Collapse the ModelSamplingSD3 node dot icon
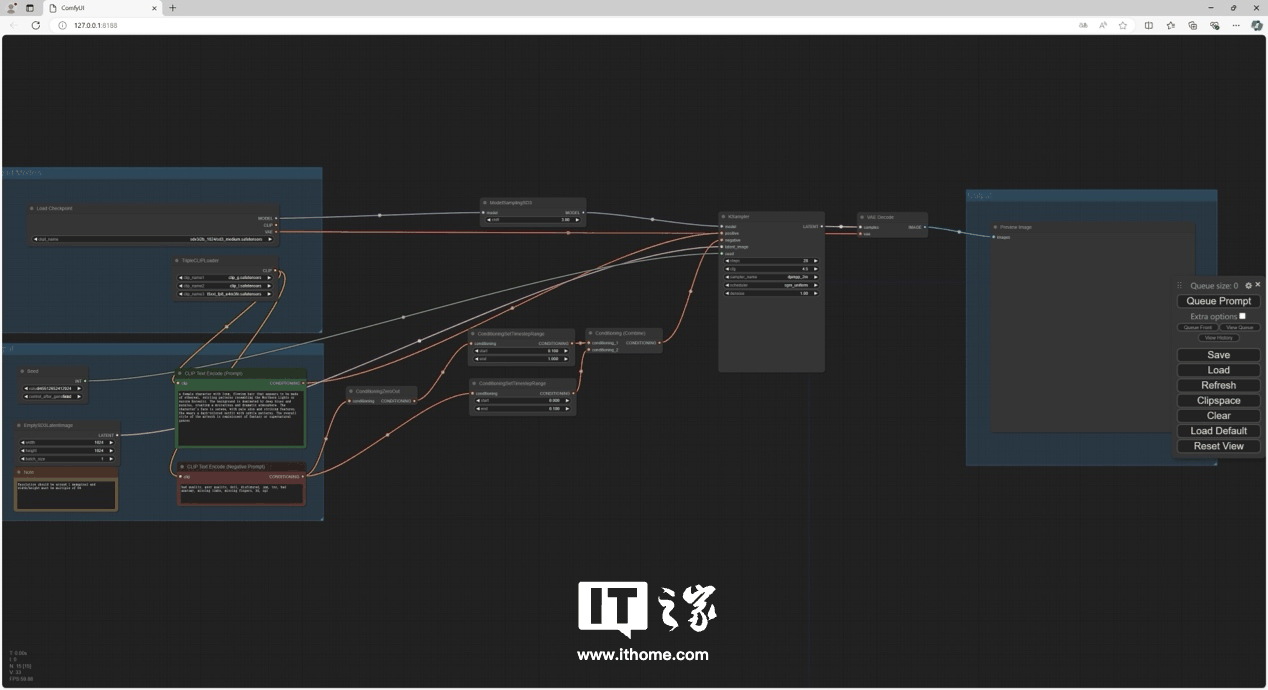 tap(485, 202)
